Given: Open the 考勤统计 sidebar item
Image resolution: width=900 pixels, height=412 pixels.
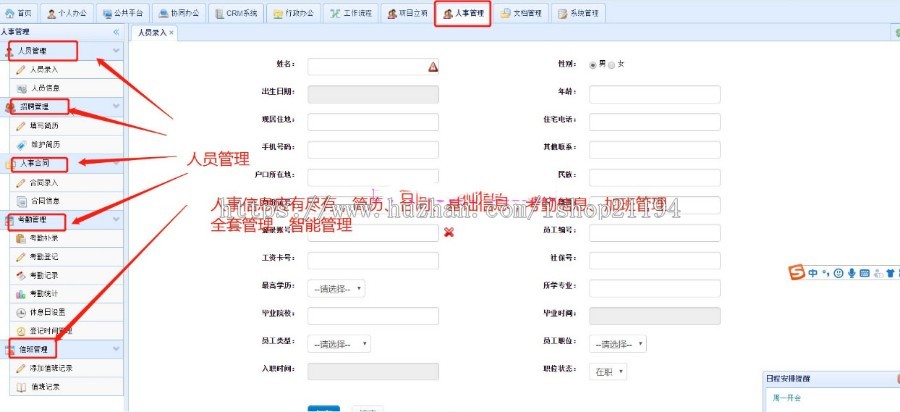Looking at the screenshot, I should tap(66, 294).
